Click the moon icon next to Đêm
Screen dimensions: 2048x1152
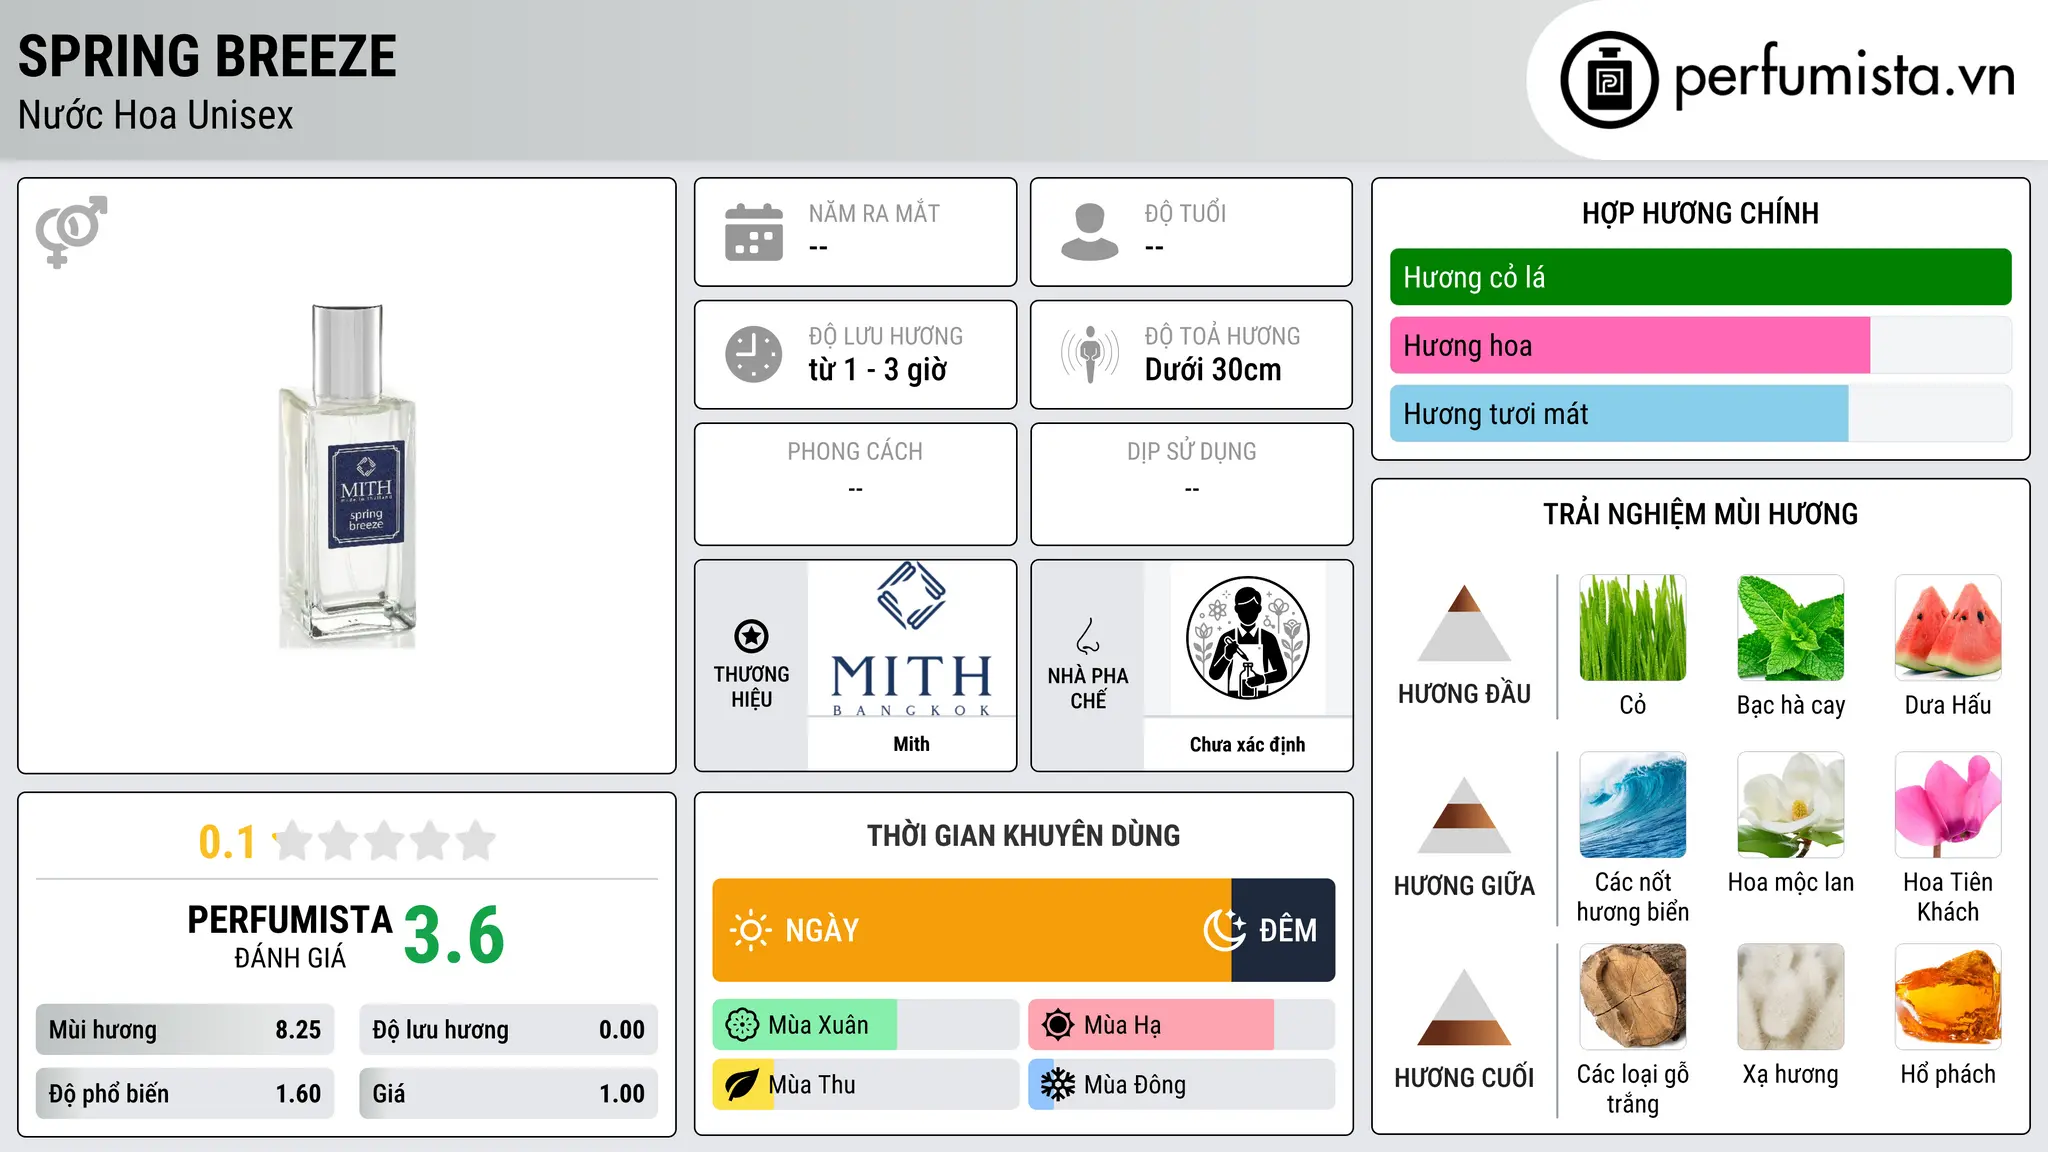pyautogui.click(x=1224, y=930)
